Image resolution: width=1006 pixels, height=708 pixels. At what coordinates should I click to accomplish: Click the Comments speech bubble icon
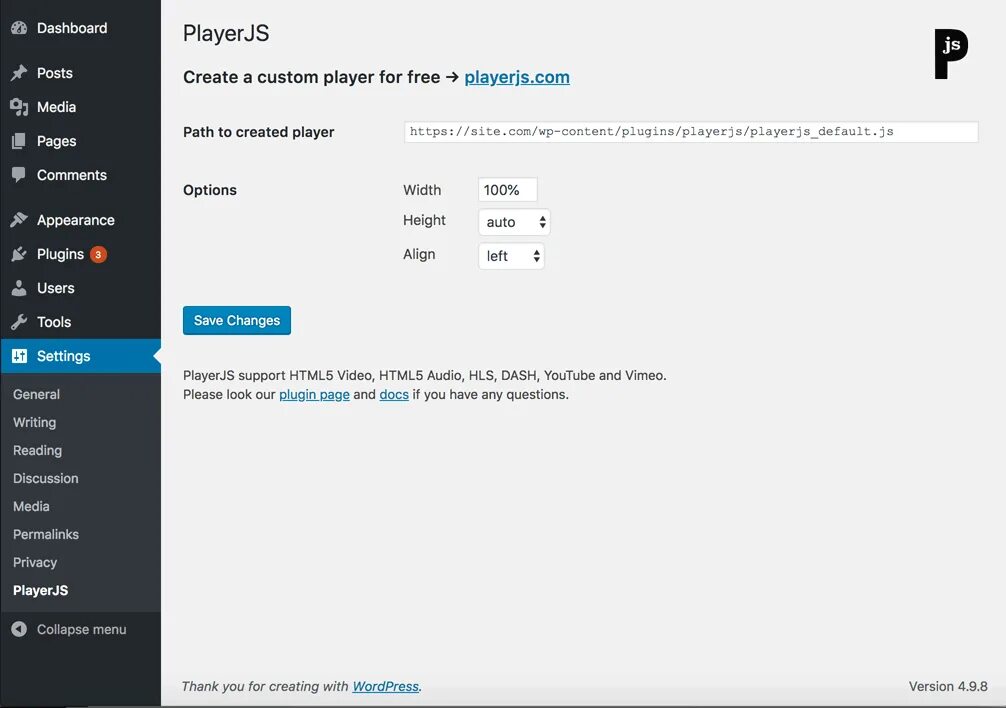click(19, 174)
